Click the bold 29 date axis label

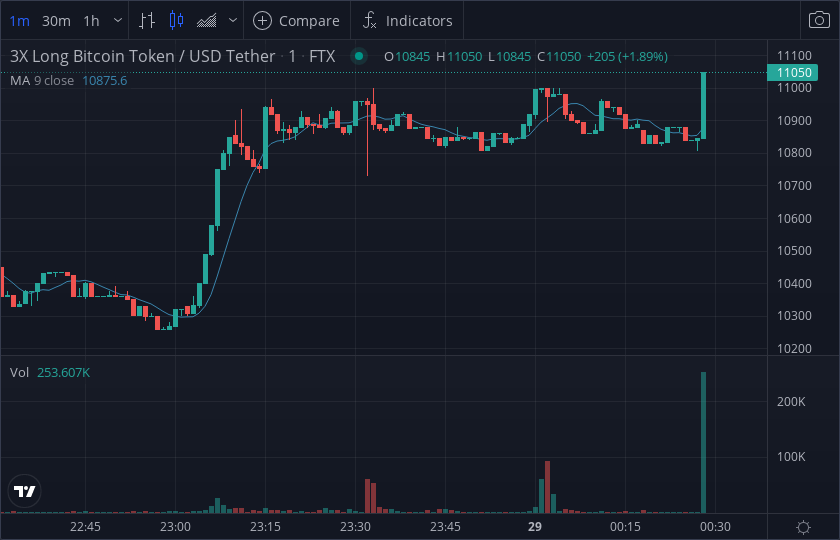(x=535, y=527)
